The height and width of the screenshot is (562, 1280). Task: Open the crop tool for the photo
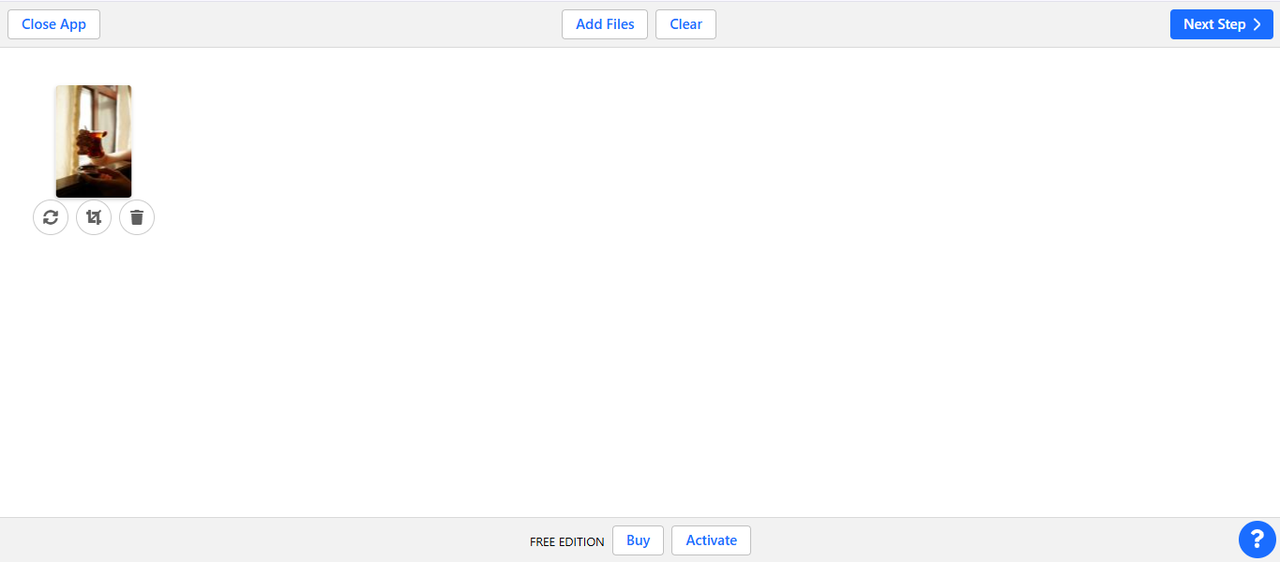point(94,217)
